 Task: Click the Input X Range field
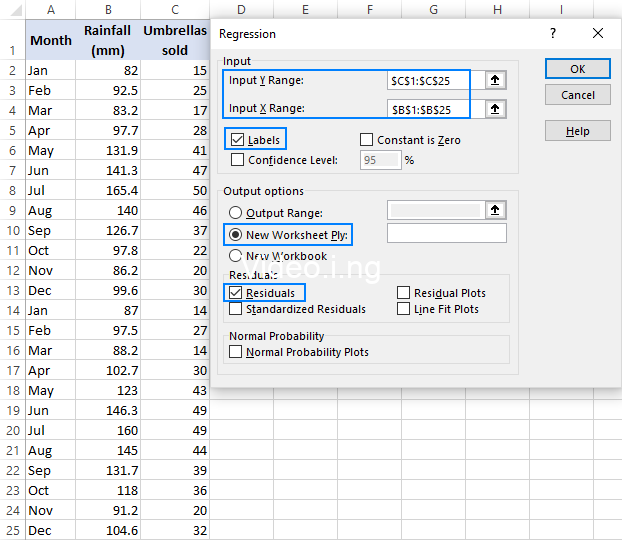[x=436, y=109]
